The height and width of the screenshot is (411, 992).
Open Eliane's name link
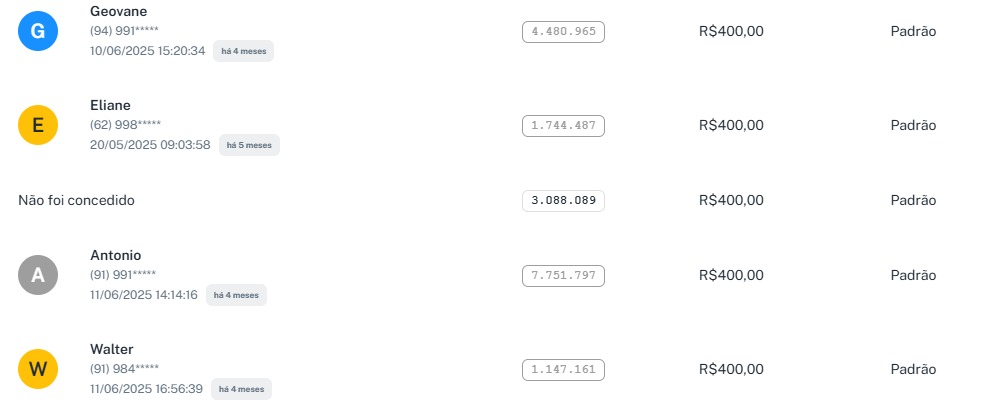pos(110,105)
